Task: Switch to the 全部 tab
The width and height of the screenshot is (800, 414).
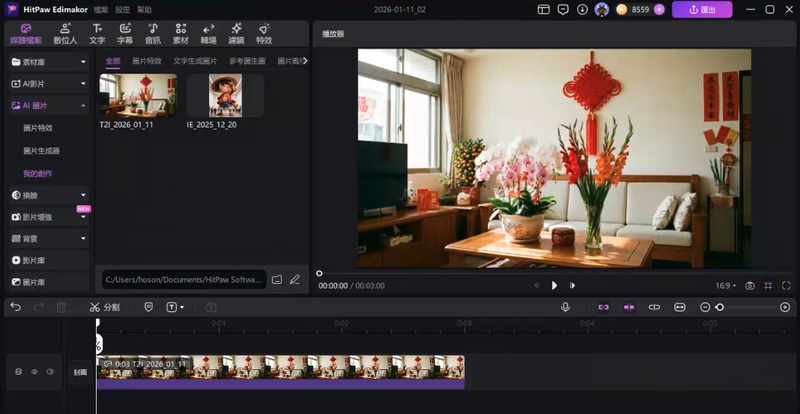Action: 113,61
